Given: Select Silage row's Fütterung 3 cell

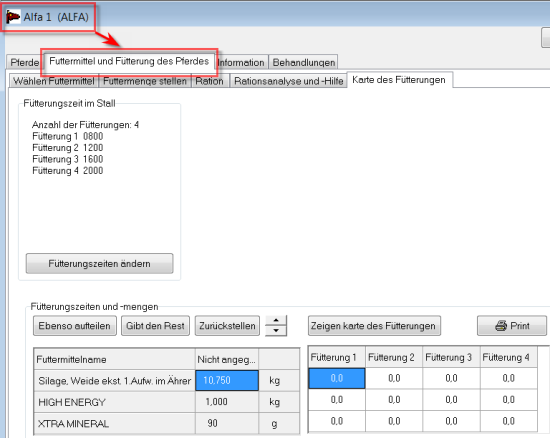Looking at the screenshot, I should pyautogui.click(x=451, y=378).
